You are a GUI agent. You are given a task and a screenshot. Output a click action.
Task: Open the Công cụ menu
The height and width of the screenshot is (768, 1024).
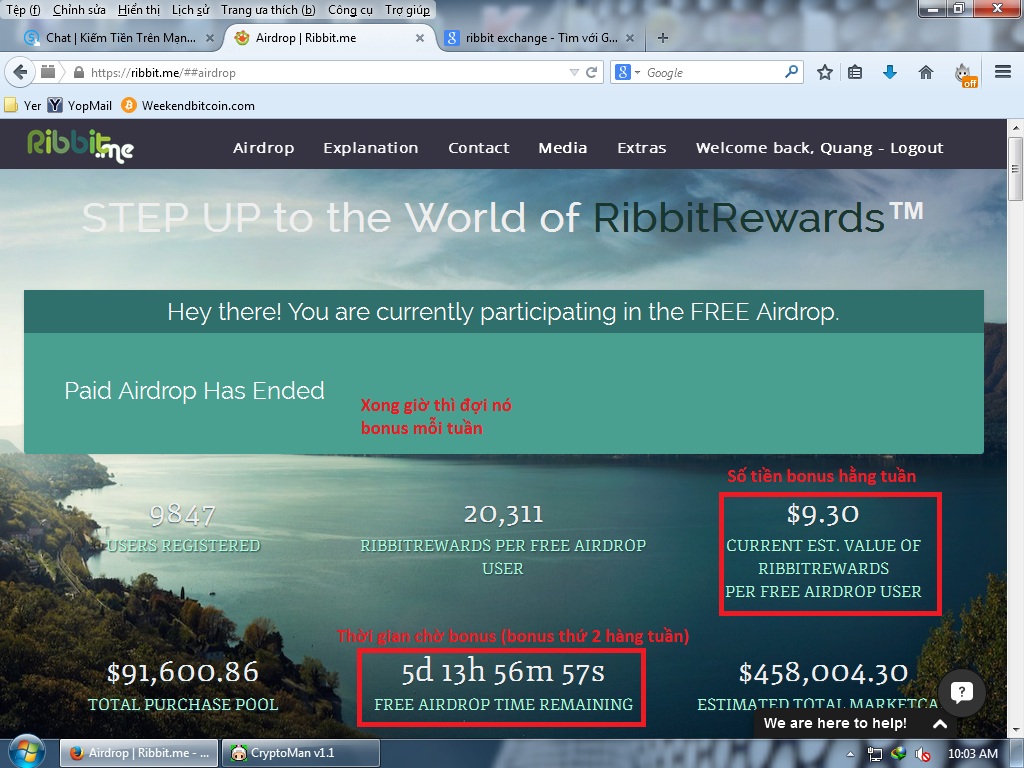point(350,10)
